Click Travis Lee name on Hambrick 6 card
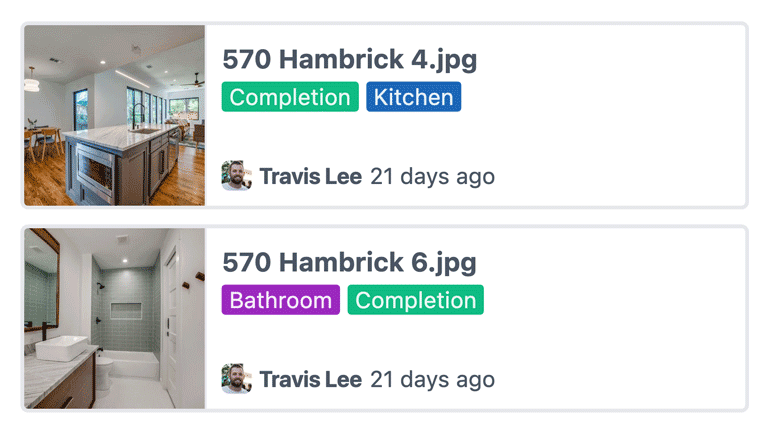The height and width of the screenshot is (432, 768). coord(310,380)
